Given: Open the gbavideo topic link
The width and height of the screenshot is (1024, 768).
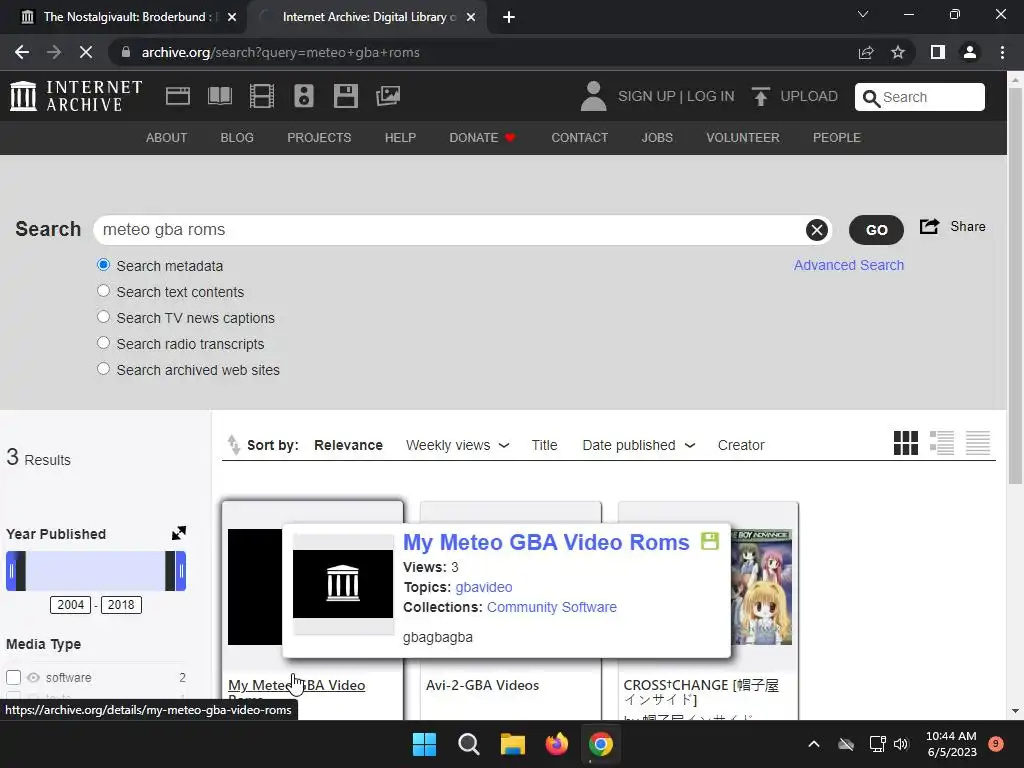Looking at the screenshot, I should point(483,587).
